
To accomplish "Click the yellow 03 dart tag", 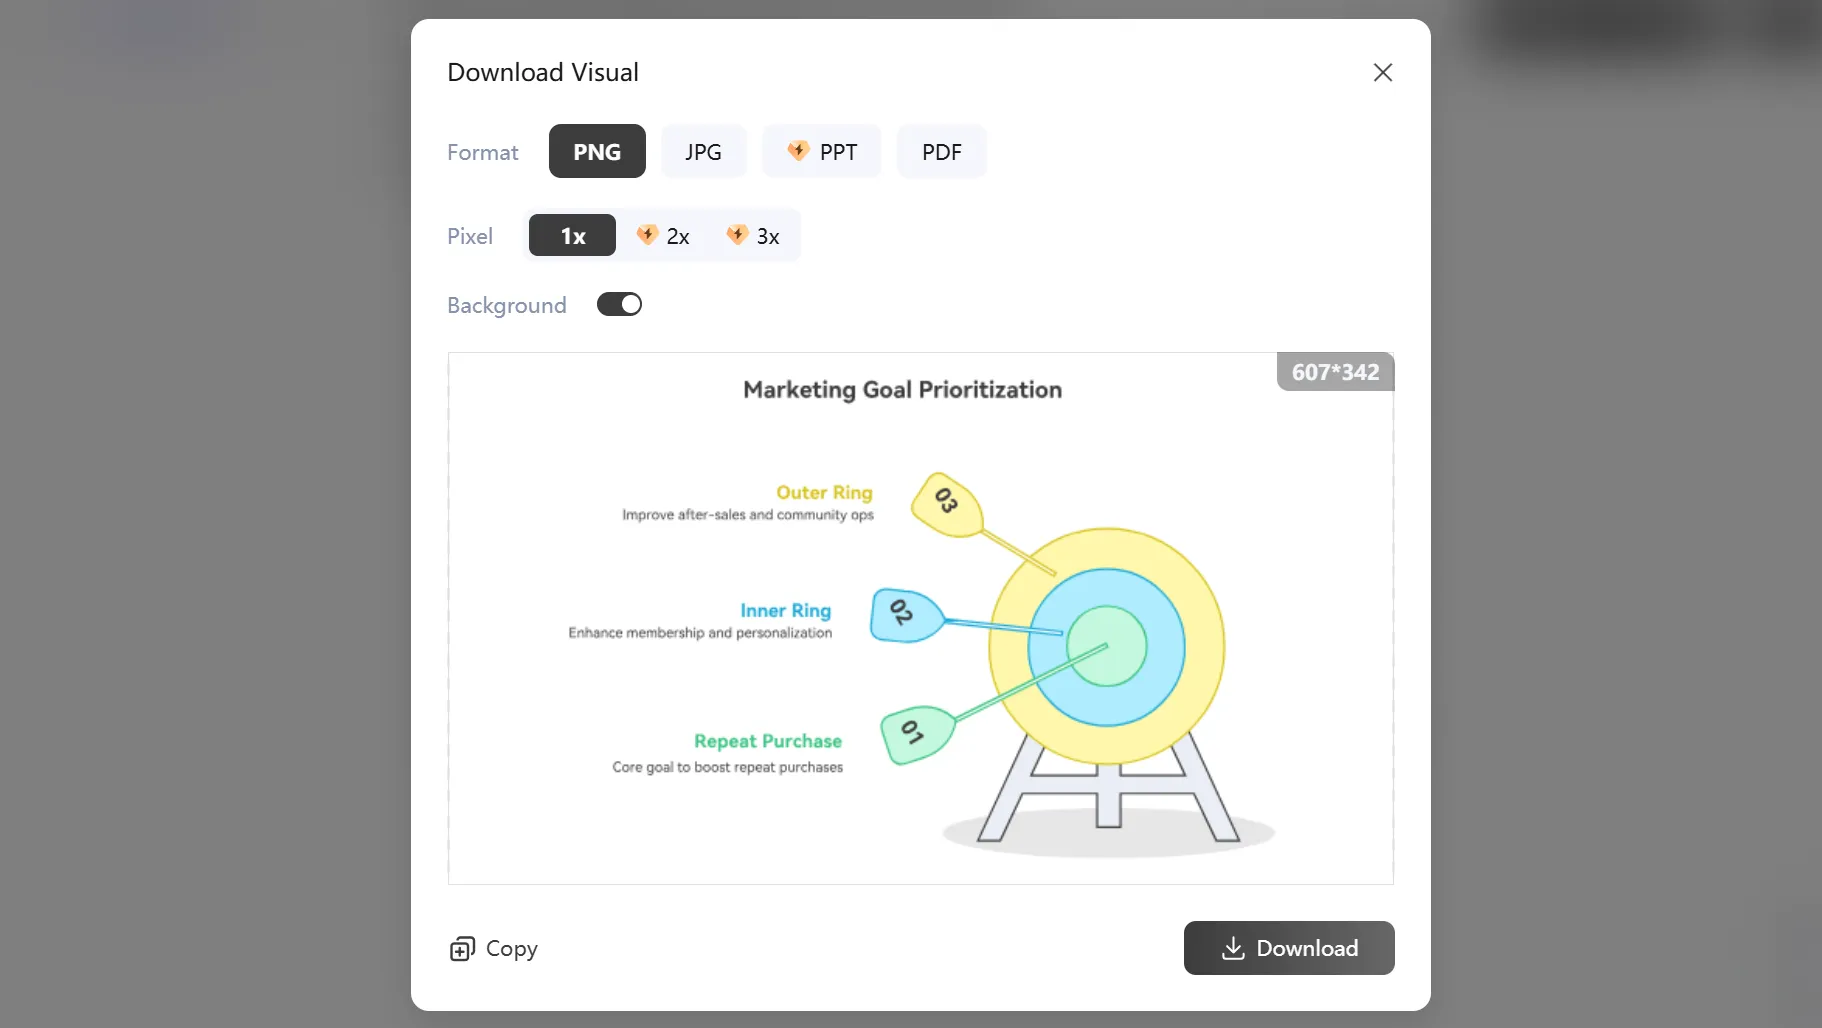I will click(947, 503).
